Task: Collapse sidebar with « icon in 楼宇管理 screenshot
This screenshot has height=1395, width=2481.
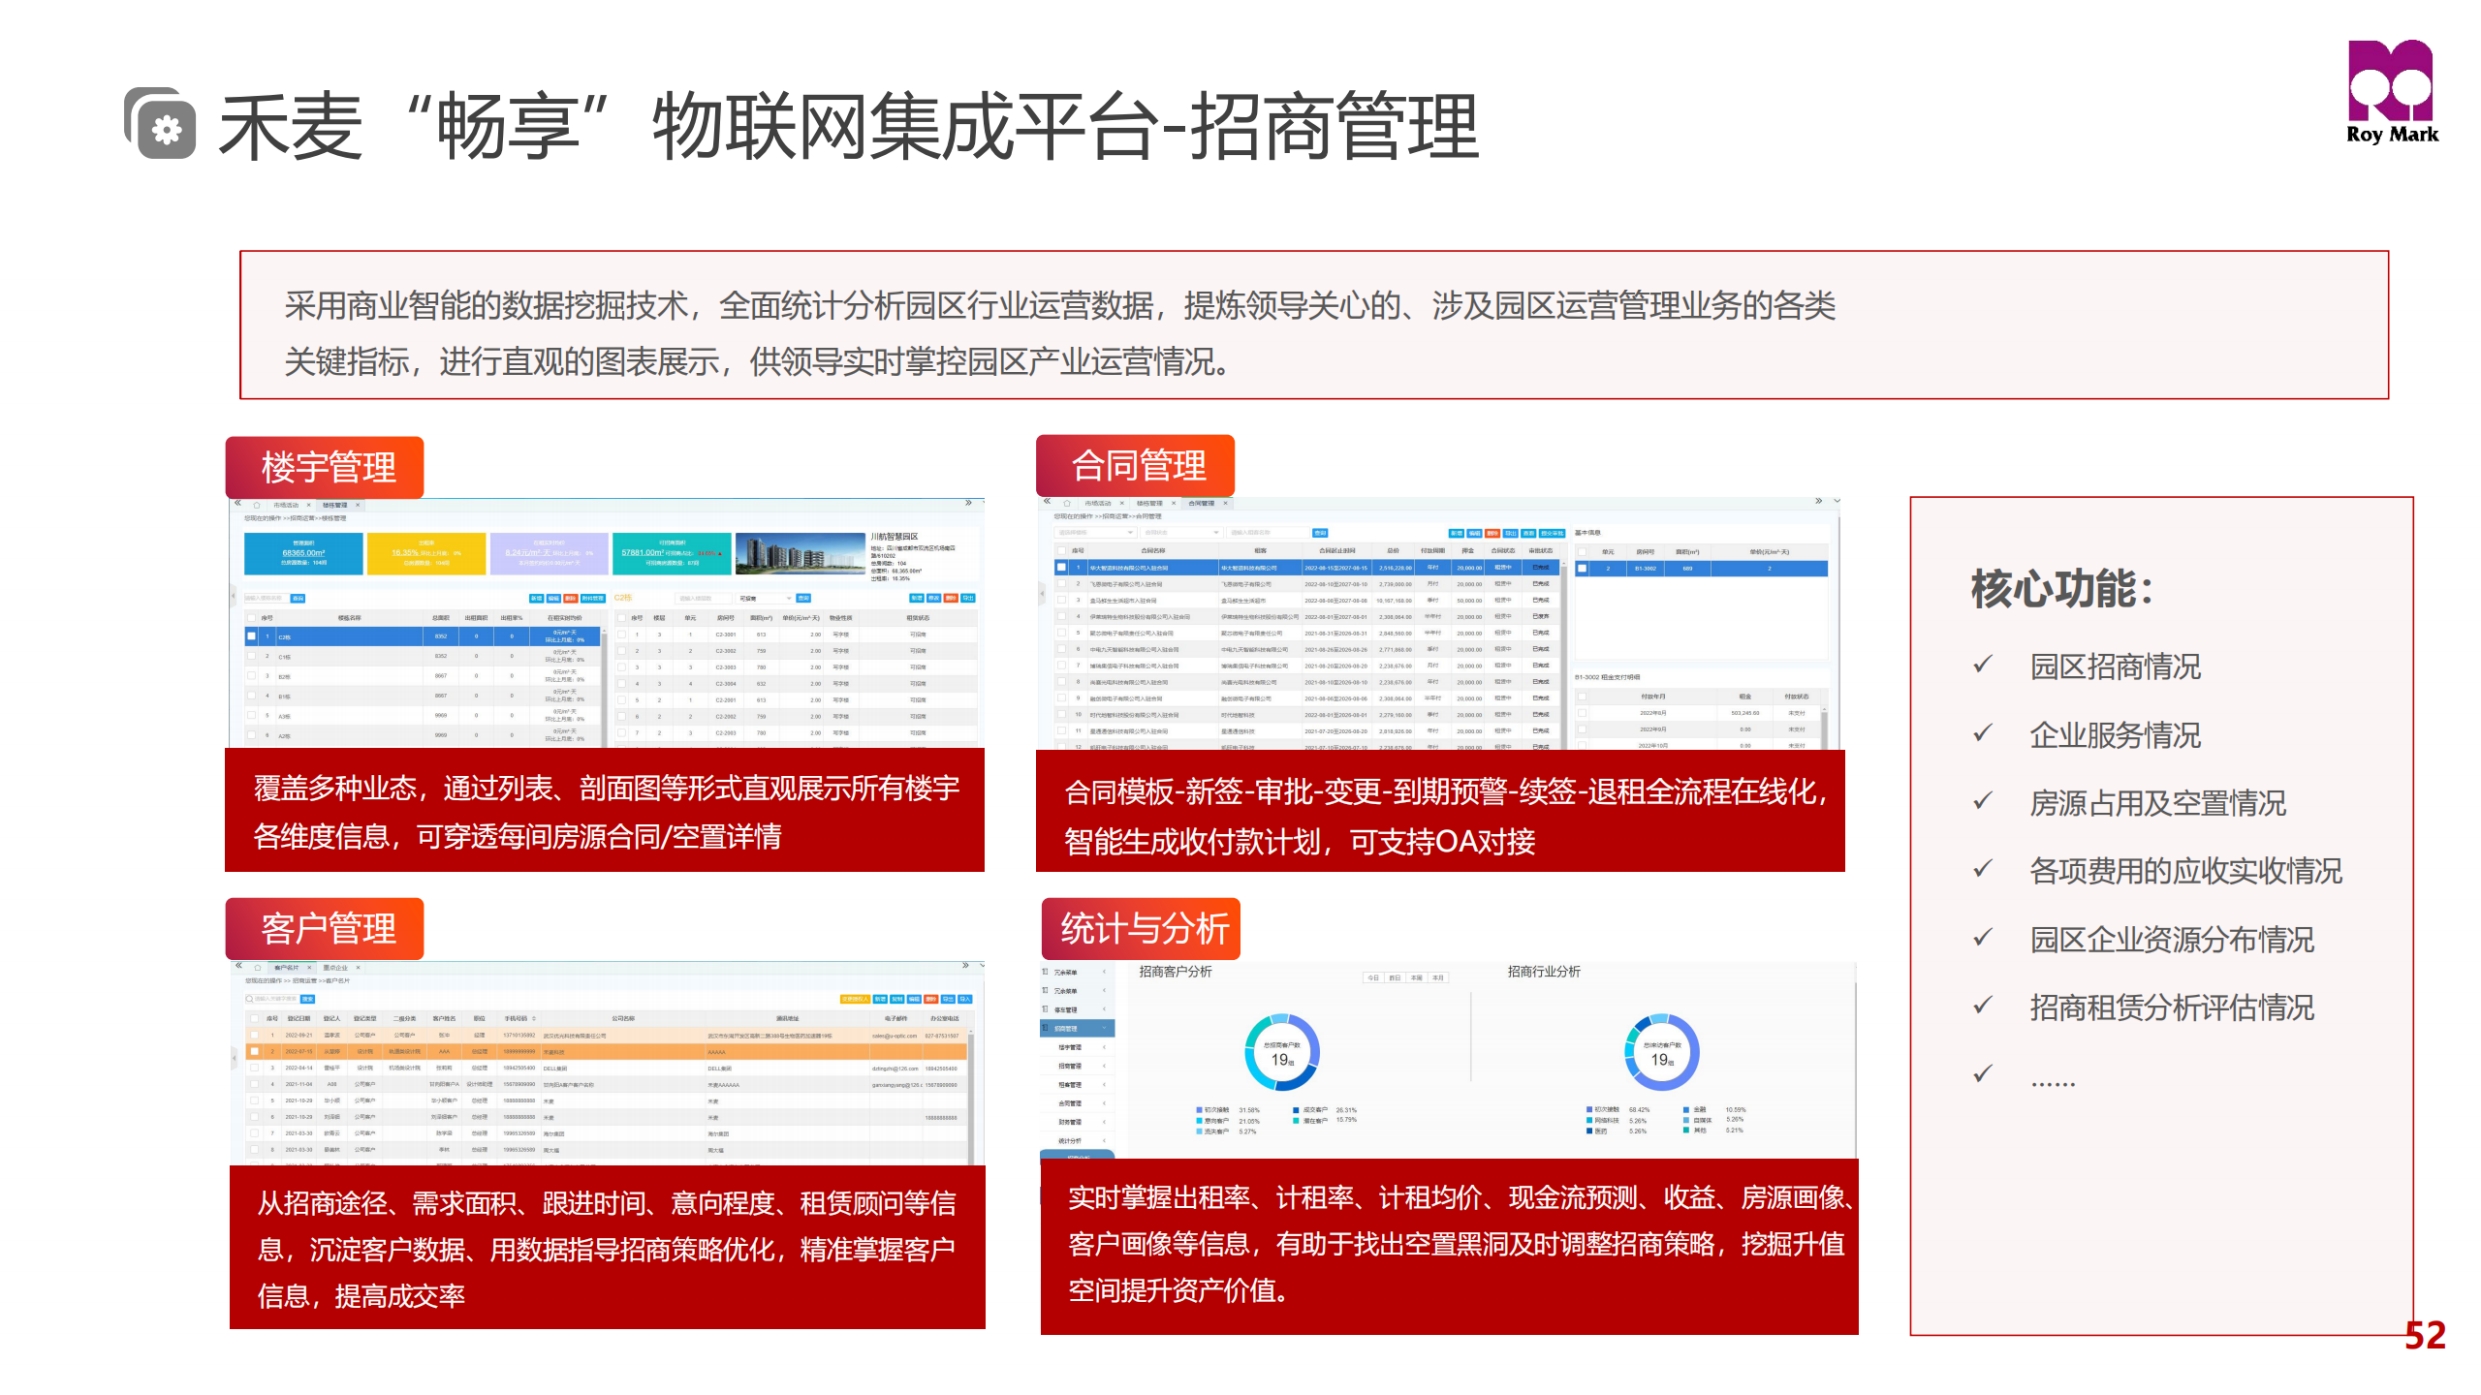Action: pyautogui.click(x=237, y=503)
